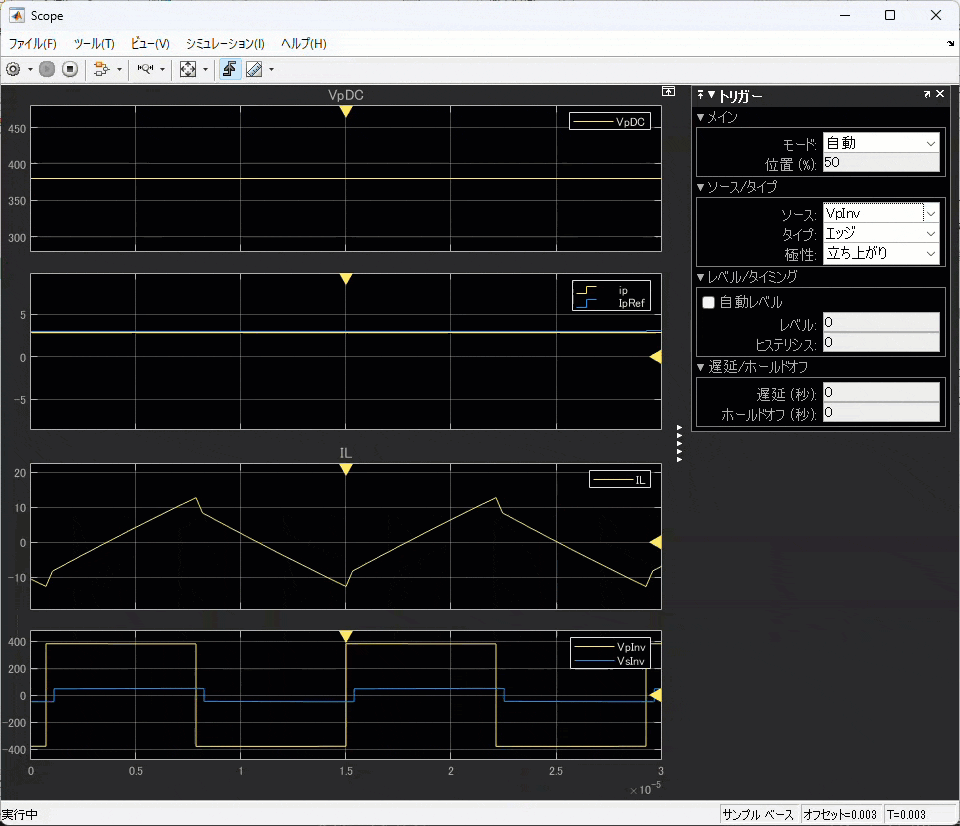The height and width of the screenshot is (826, 960).
Task: Click the オフセット=0.003 status entry
Action: point(840,814)
